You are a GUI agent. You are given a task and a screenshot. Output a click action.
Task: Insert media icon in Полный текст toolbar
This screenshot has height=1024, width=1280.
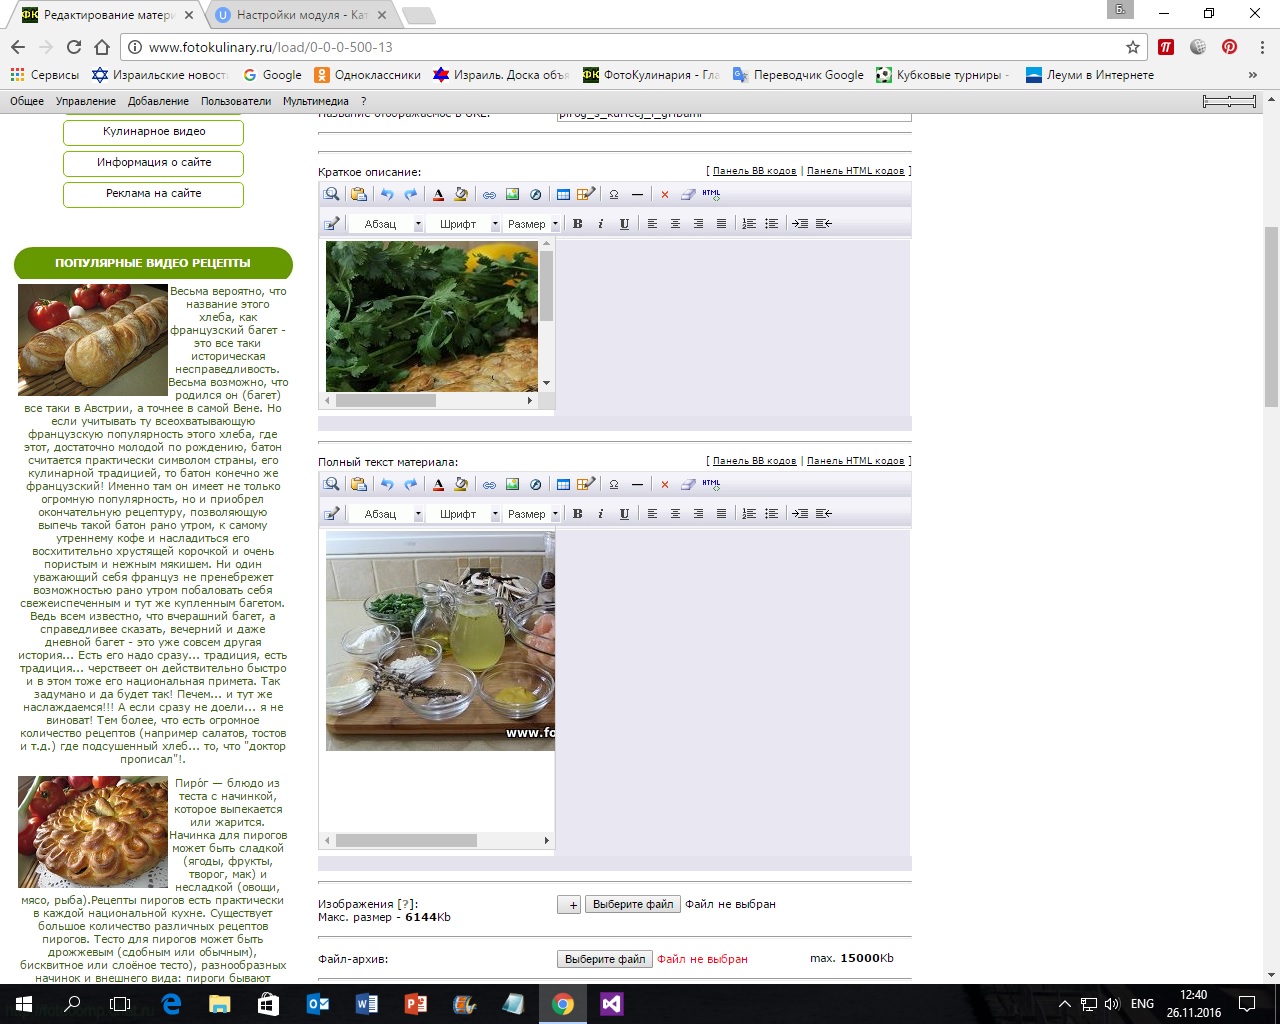point(535,484)
